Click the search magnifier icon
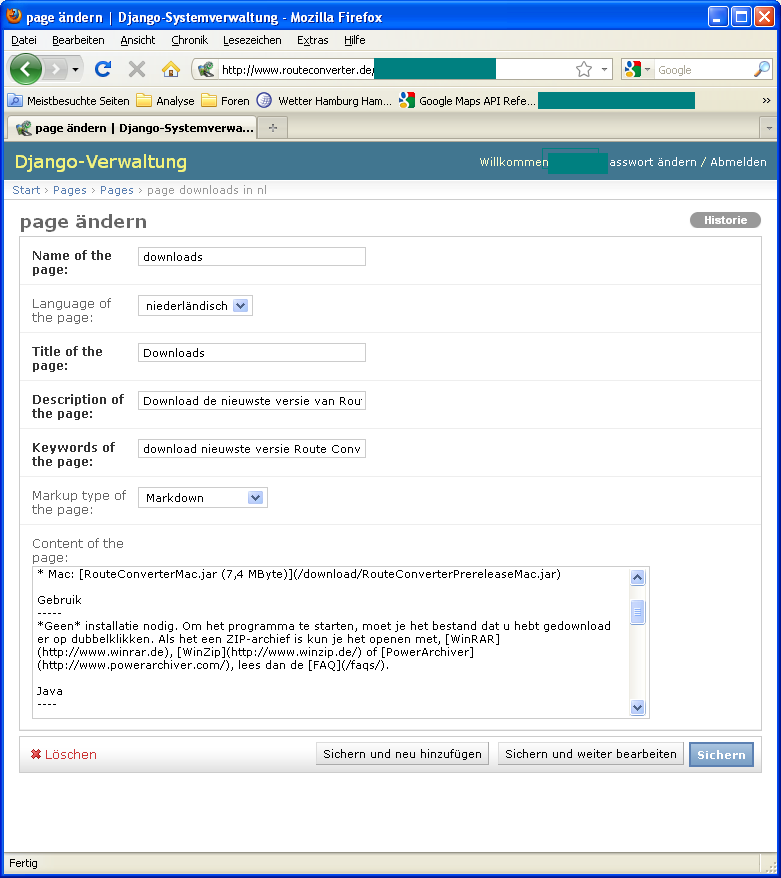 [x=761, y=69]
